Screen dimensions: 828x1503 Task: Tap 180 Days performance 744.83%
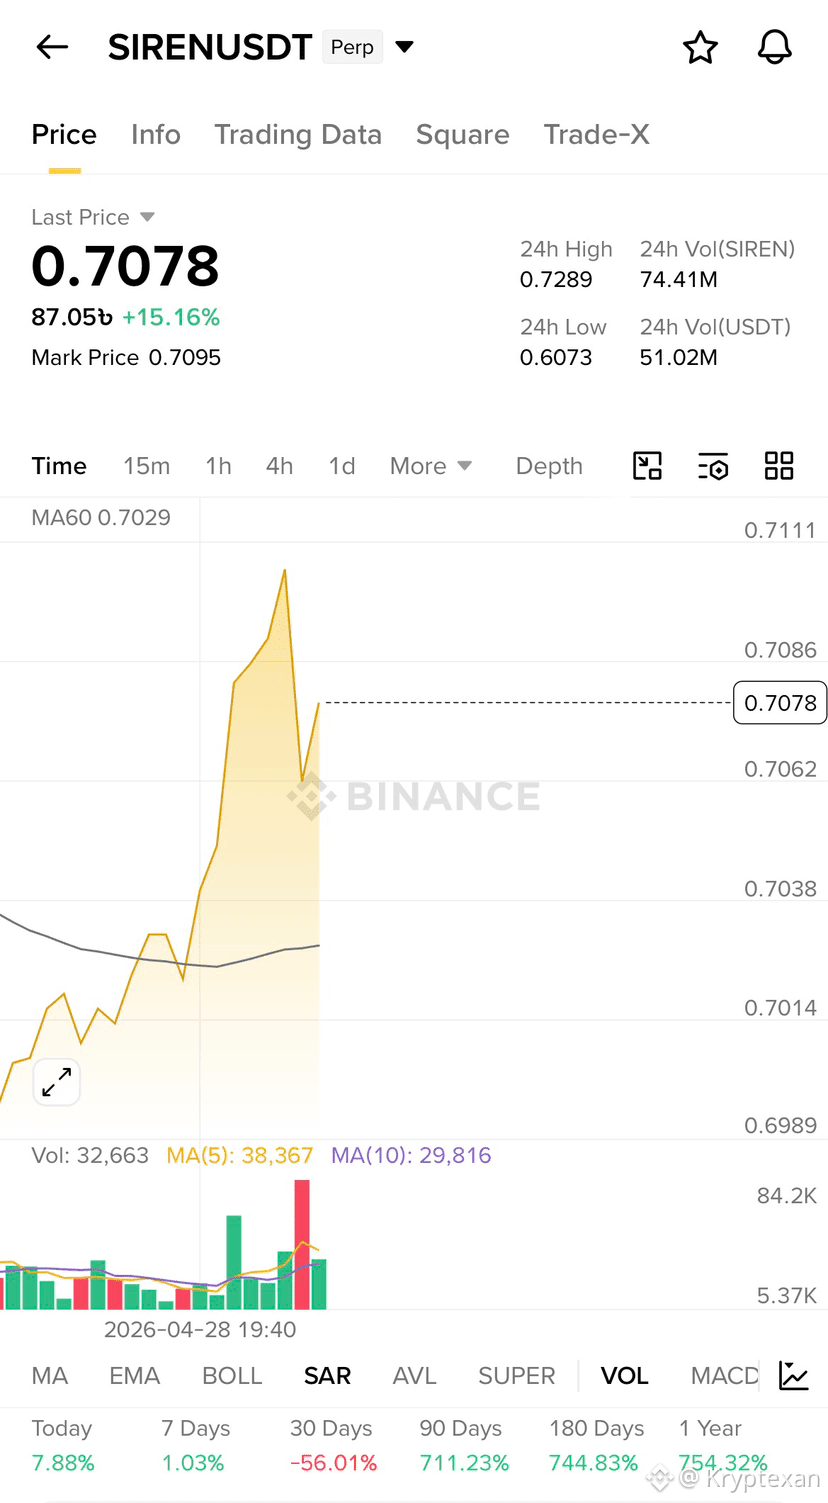[x=593, y=1463]
